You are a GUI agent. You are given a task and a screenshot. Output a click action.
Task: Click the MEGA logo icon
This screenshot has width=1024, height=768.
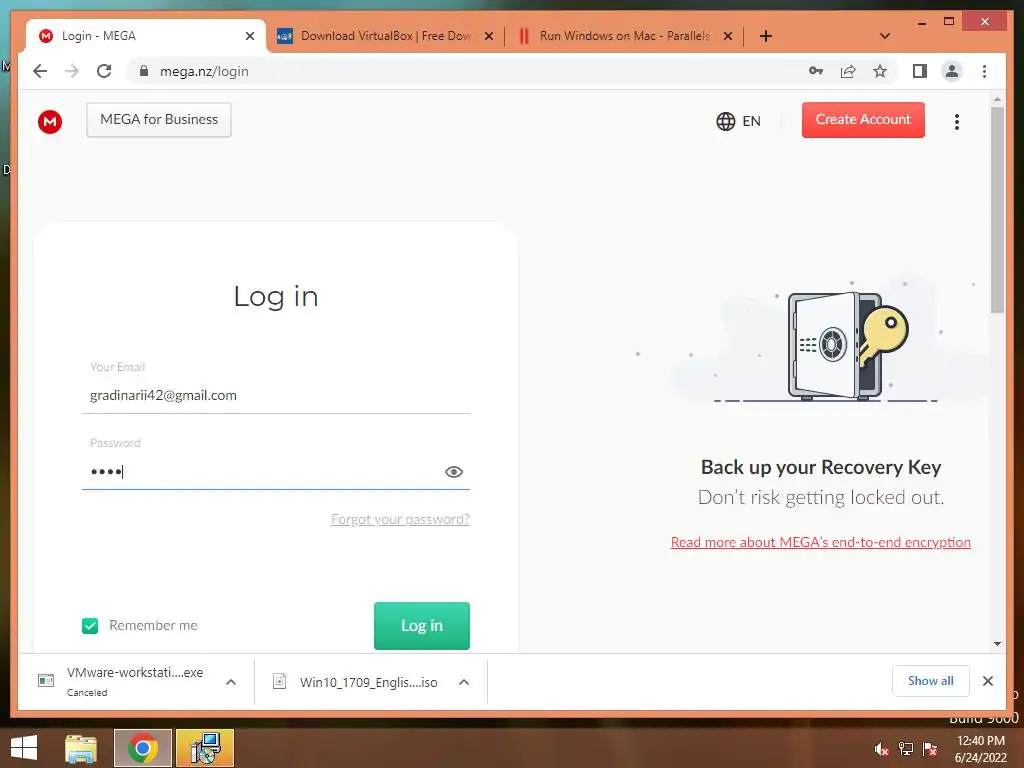[50, 121]
